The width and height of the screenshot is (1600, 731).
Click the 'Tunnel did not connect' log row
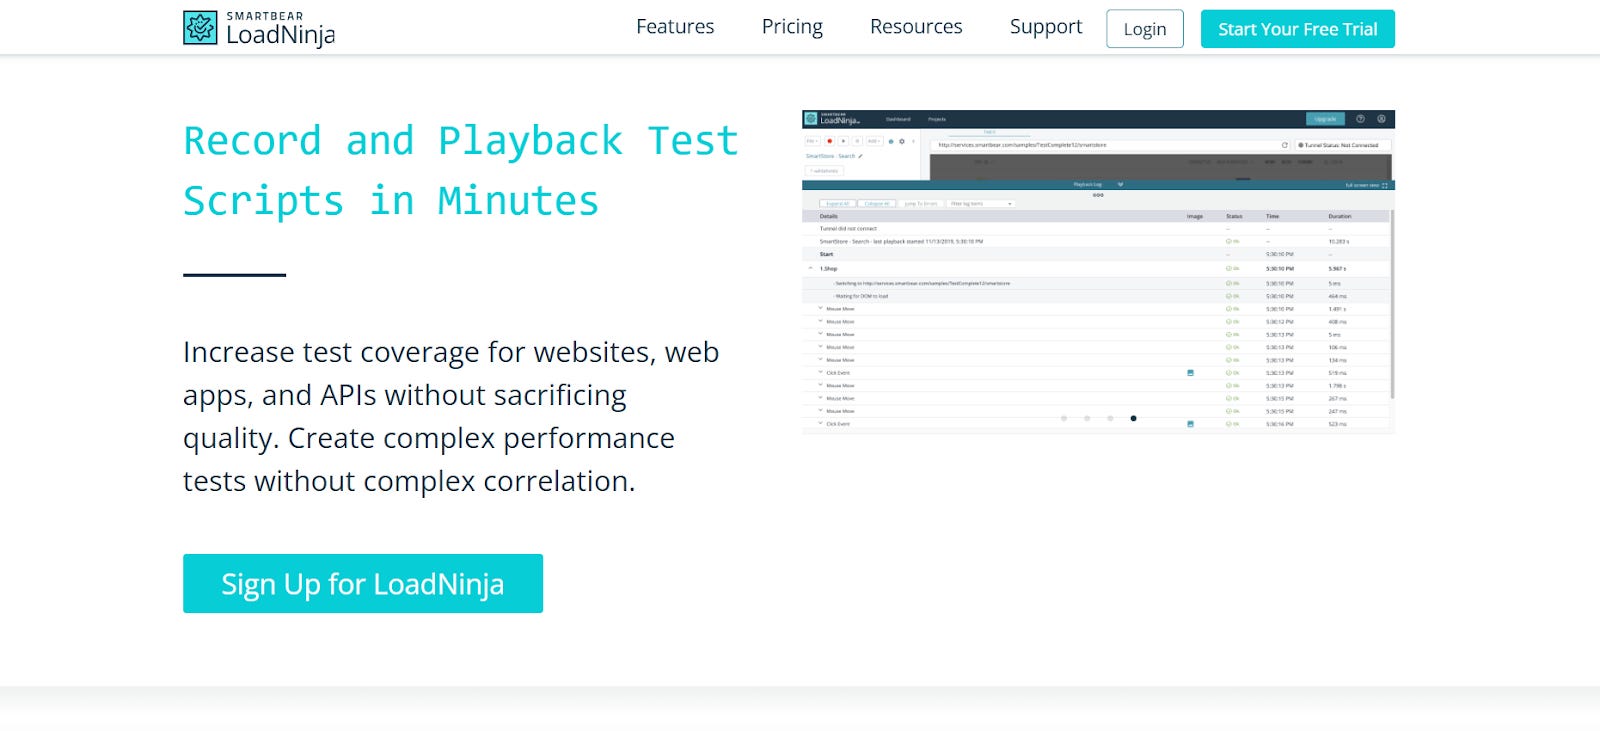pos(1096,228)
